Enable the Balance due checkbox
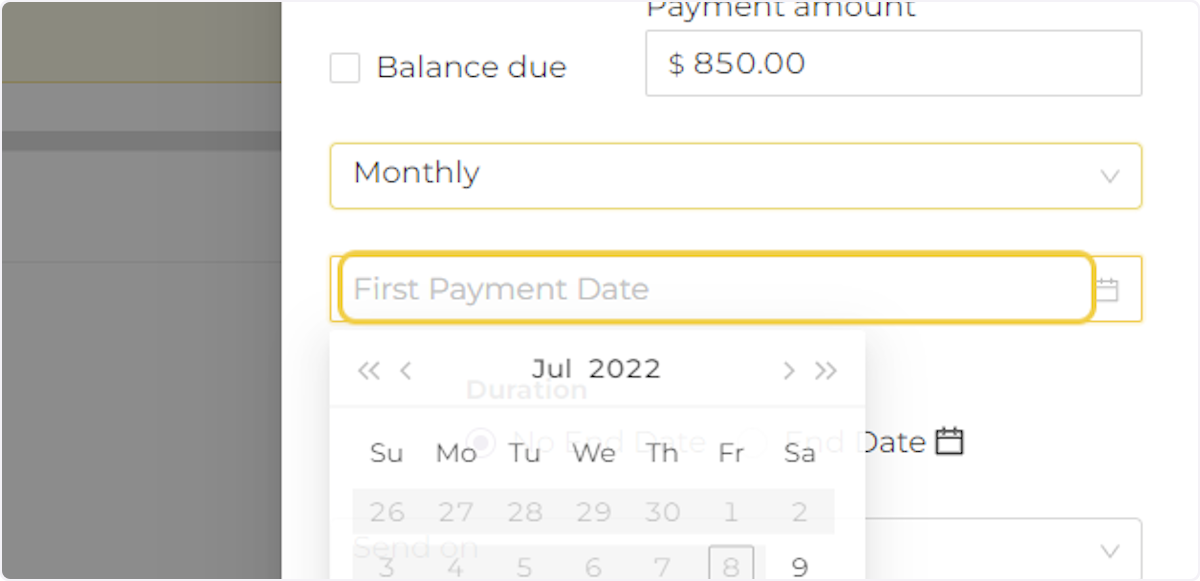The width and height of the screenshot is (1200, 581). point(344,67)
